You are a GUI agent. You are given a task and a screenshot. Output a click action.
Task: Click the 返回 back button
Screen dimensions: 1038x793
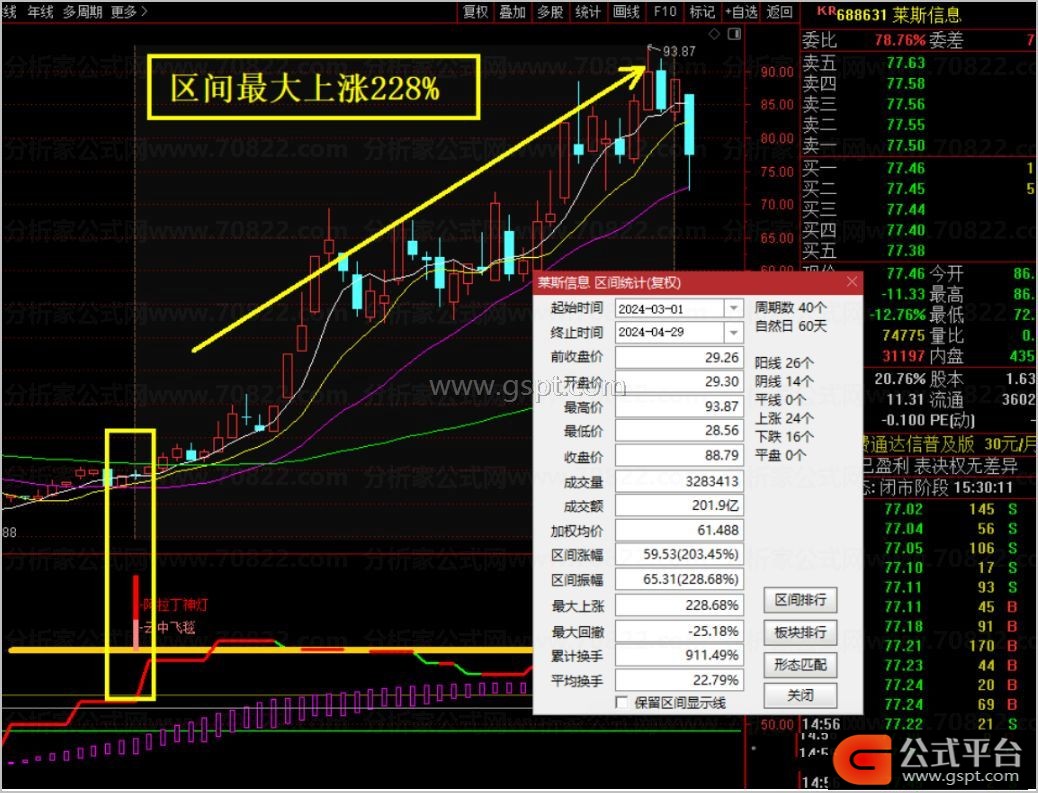pyautogui.click(x=779, y=12)
